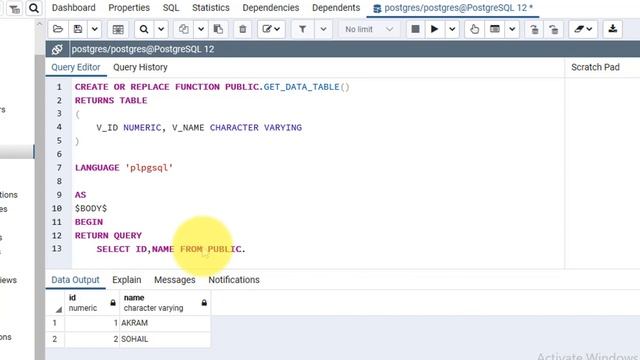Switch to the Properties tab
The image size is (640, 360).
point(129,8)
